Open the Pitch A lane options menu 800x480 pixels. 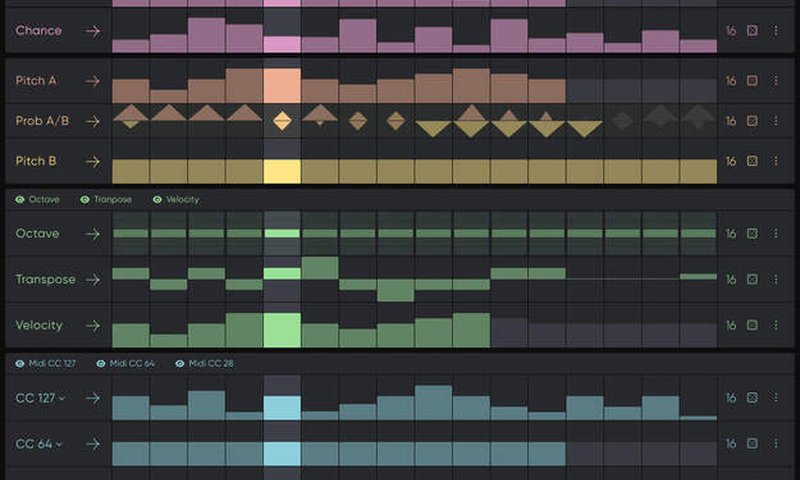tap(775, 81)
